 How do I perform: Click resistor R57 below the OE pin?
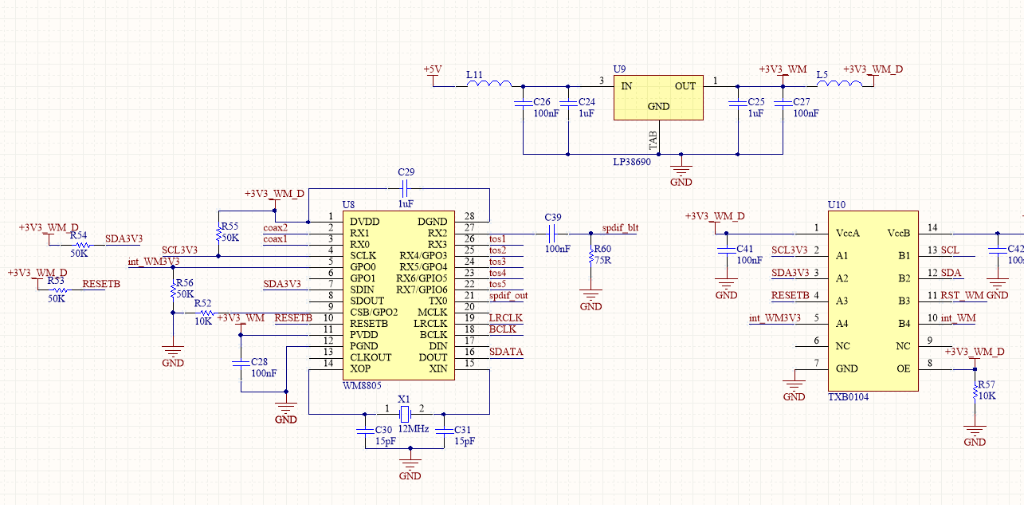[975, 394]
